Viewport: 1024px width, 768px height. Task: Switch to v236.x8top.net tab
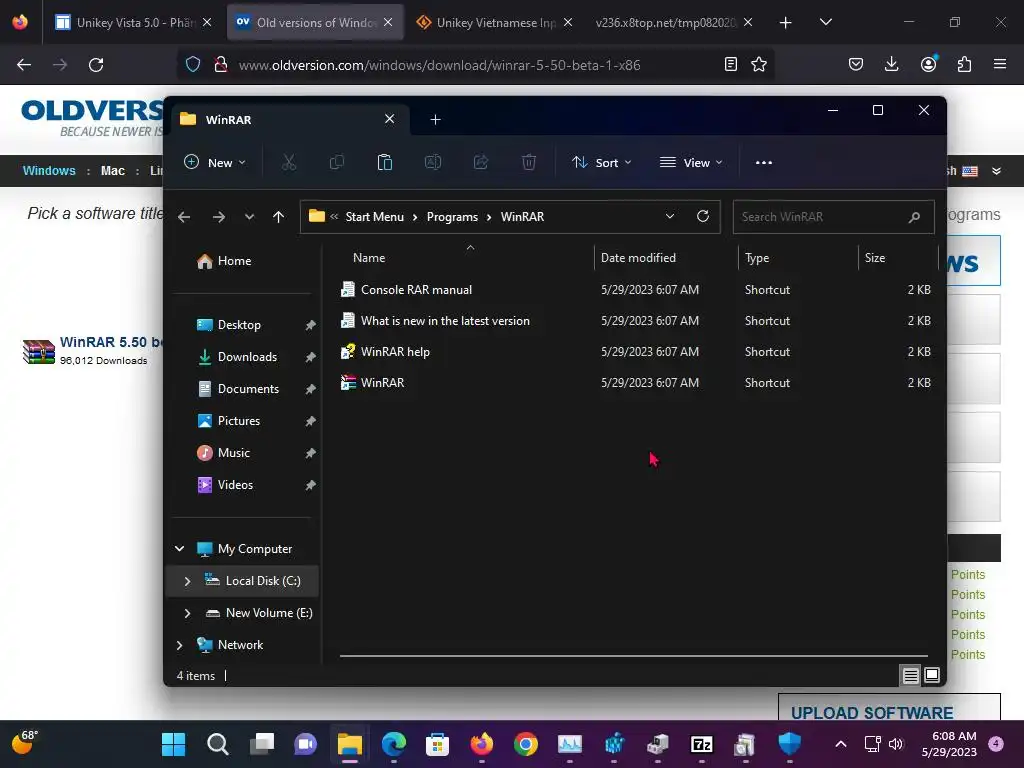[x=673, y=22]
